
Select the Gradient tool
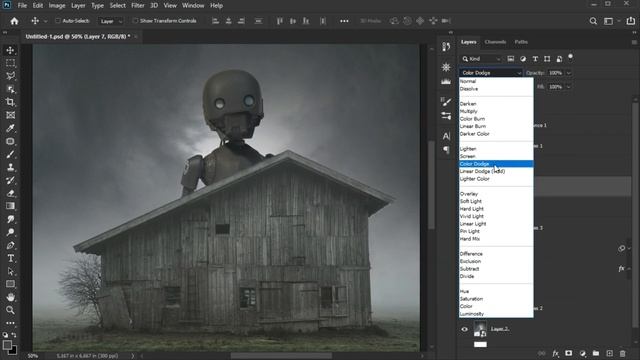pos(10,206)
